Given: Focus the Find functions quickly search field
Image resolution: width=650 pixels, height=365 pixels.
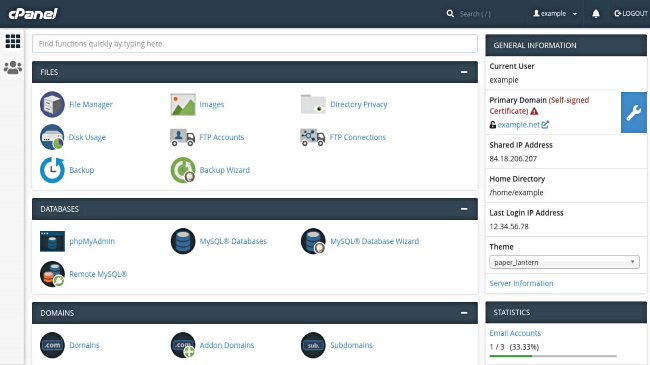Looking at the screenshot, I should 255,44.
